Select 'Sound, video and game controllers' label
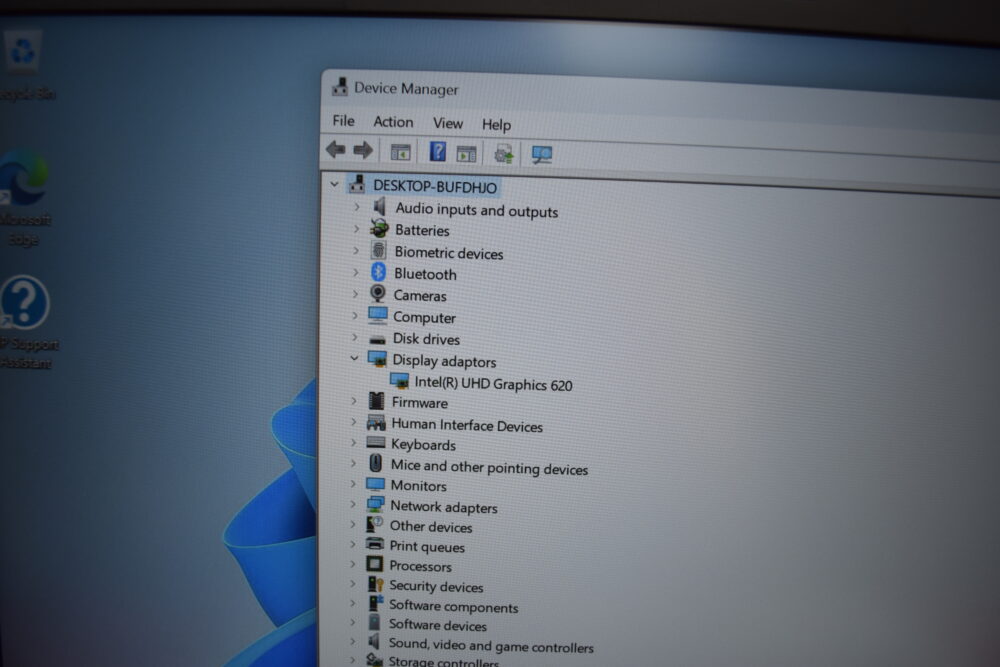 coord(490,645)
